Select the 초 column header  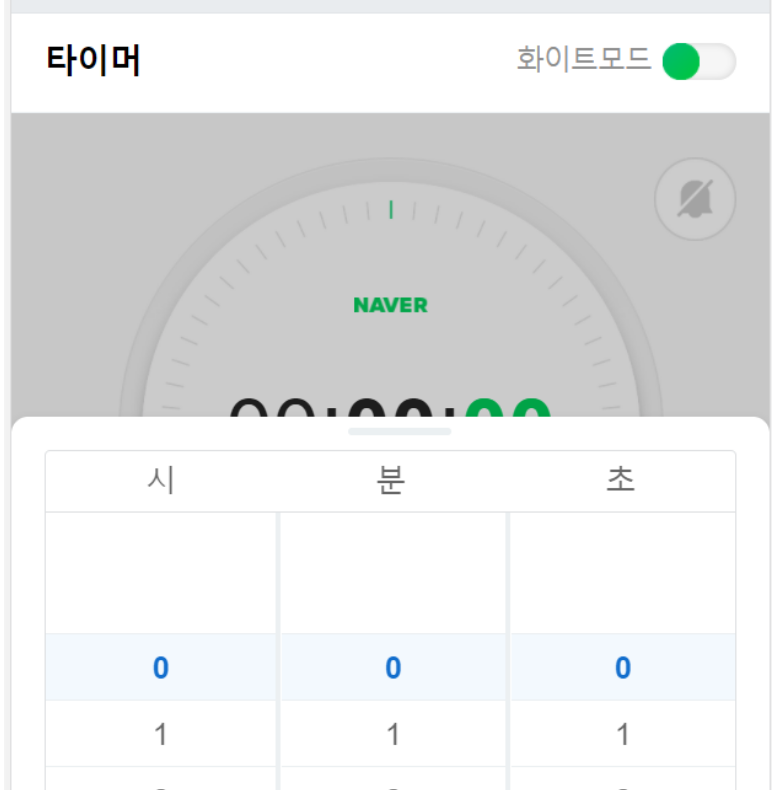coord(621,480)
